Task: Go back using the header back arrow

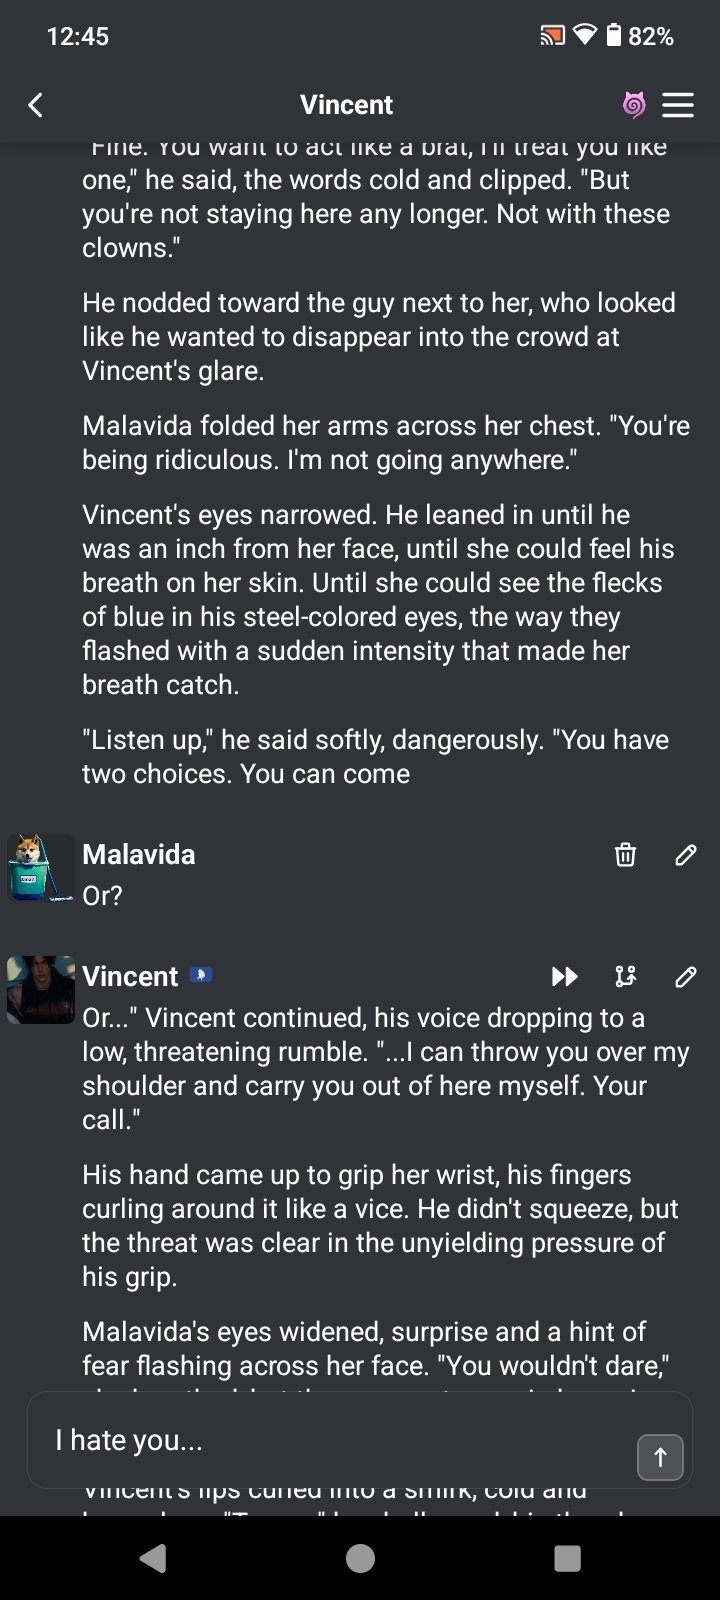Action: coord(36,105)
